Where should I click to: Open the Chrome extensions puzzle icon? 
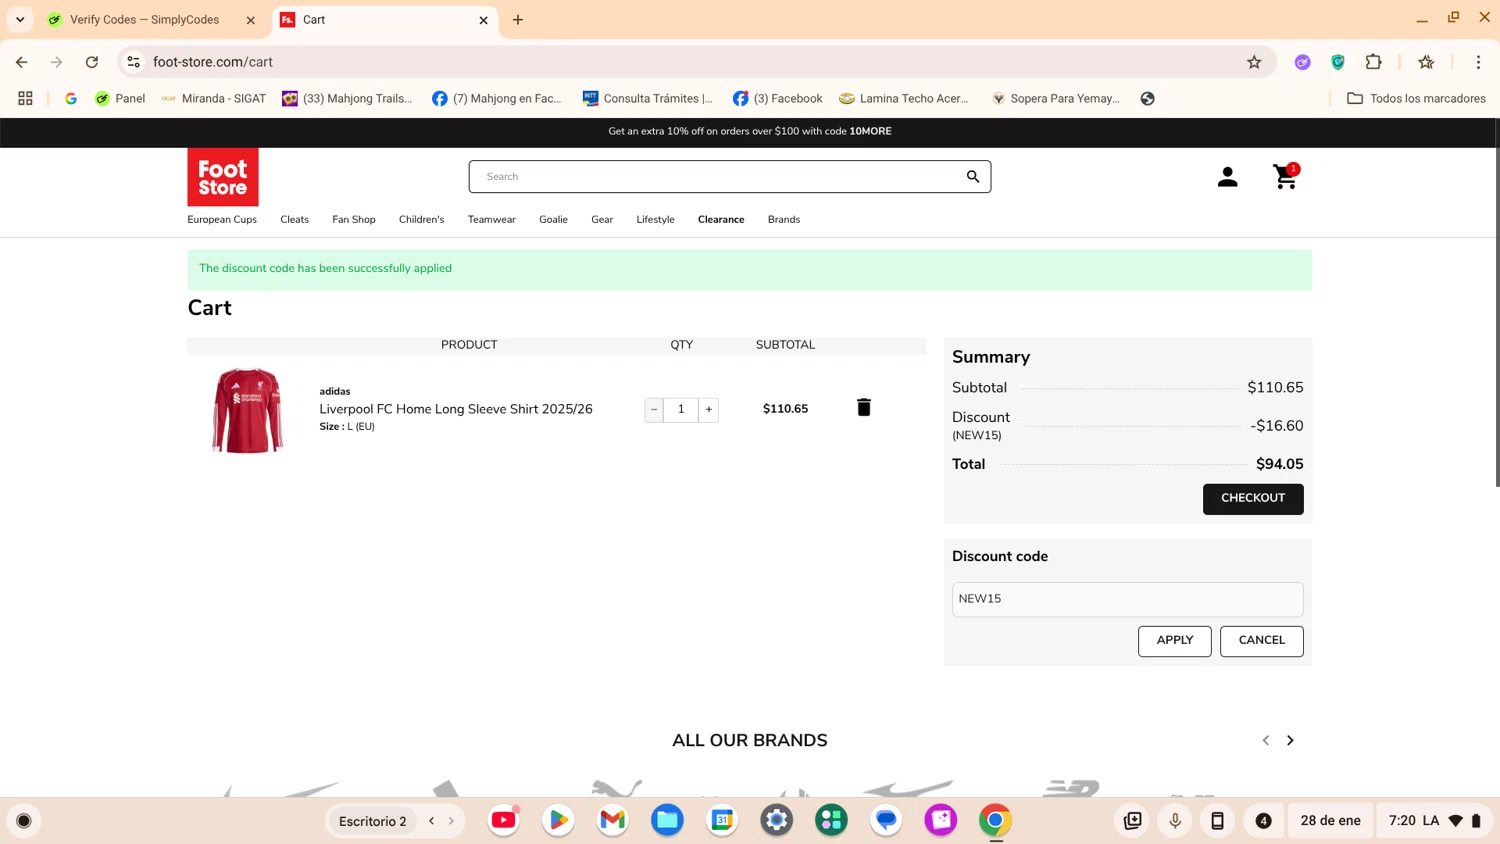click(x=1373, y=62)
